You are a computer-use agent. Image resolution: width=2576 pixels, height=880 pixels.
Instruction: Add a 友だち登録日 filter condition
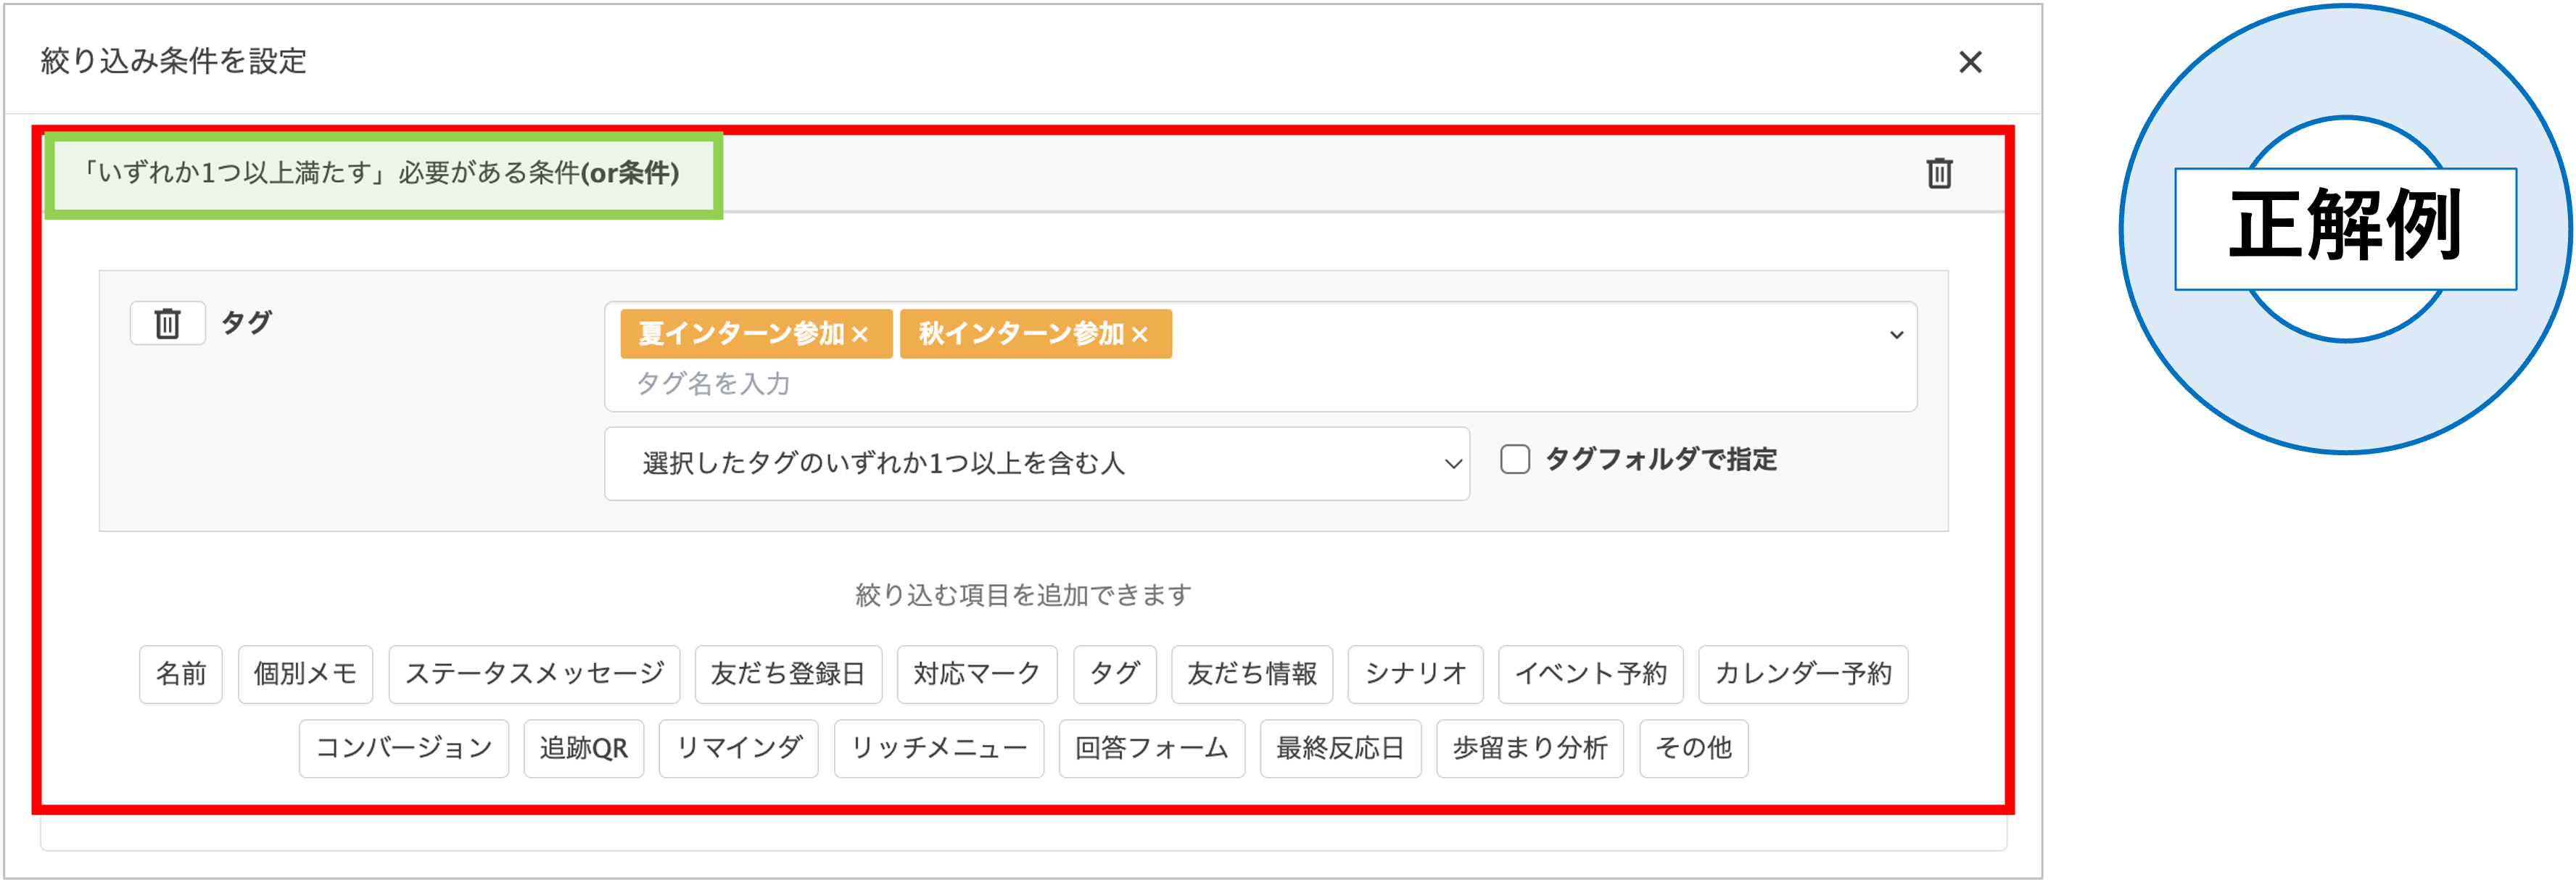789,674
